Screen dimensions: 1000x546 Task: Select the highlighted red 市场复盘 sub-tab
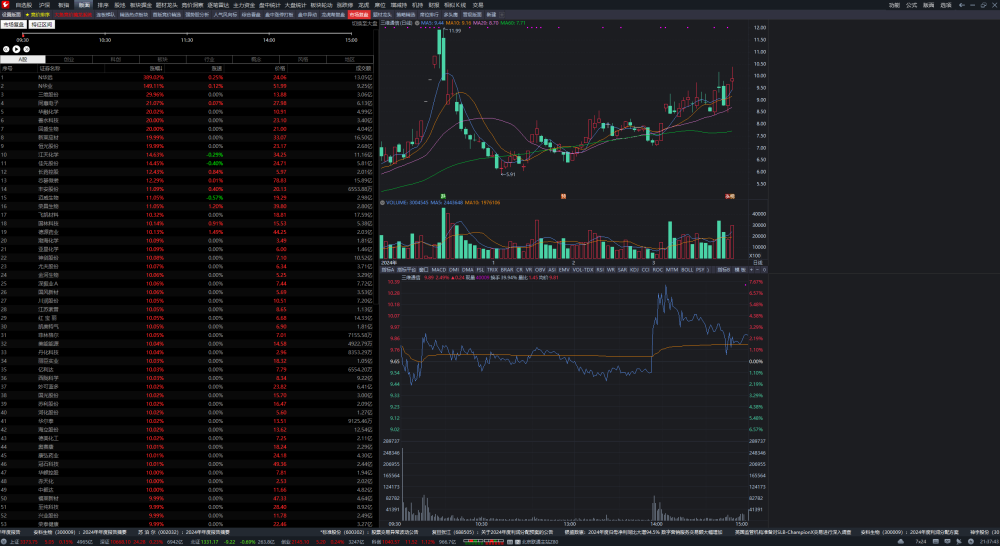pos(359,14)
